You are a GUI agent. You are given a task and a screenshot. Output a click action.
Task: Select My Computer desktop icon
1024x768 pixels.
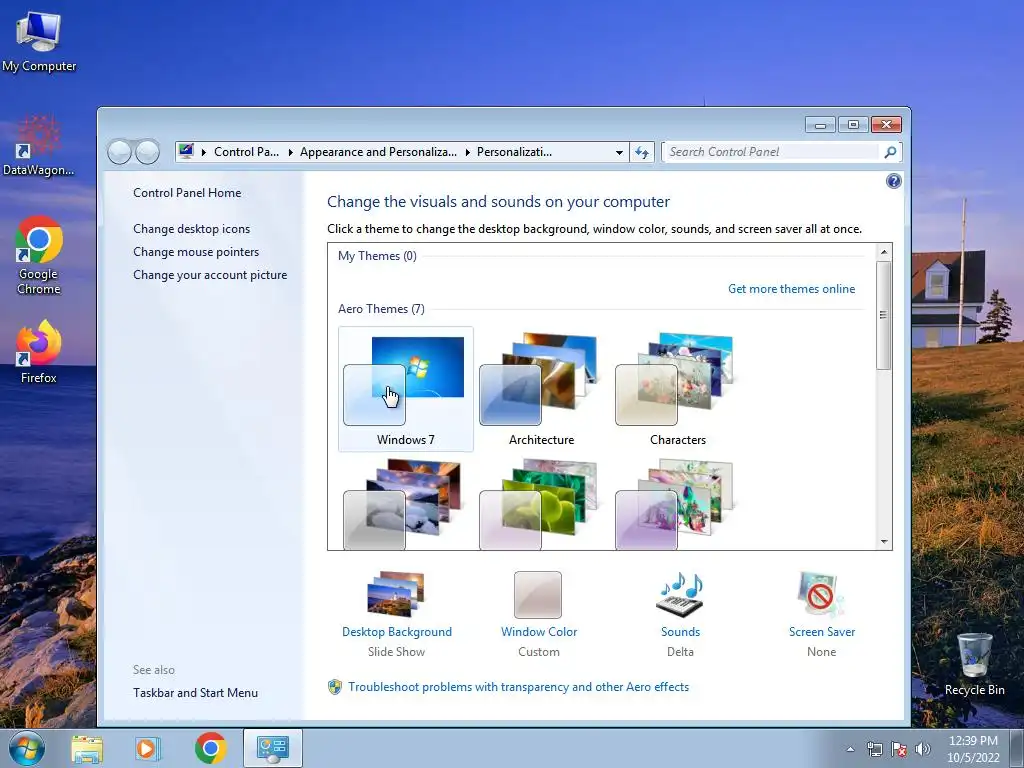(x=39, y=42)
